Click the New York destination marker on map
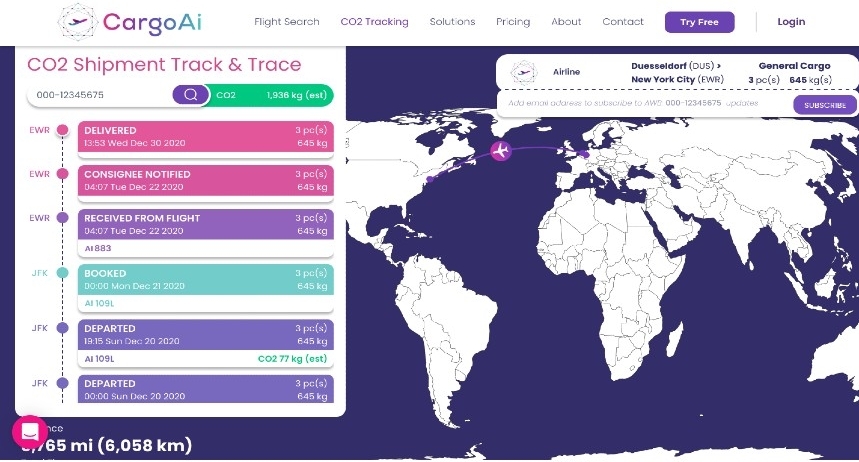 point(430,179)
